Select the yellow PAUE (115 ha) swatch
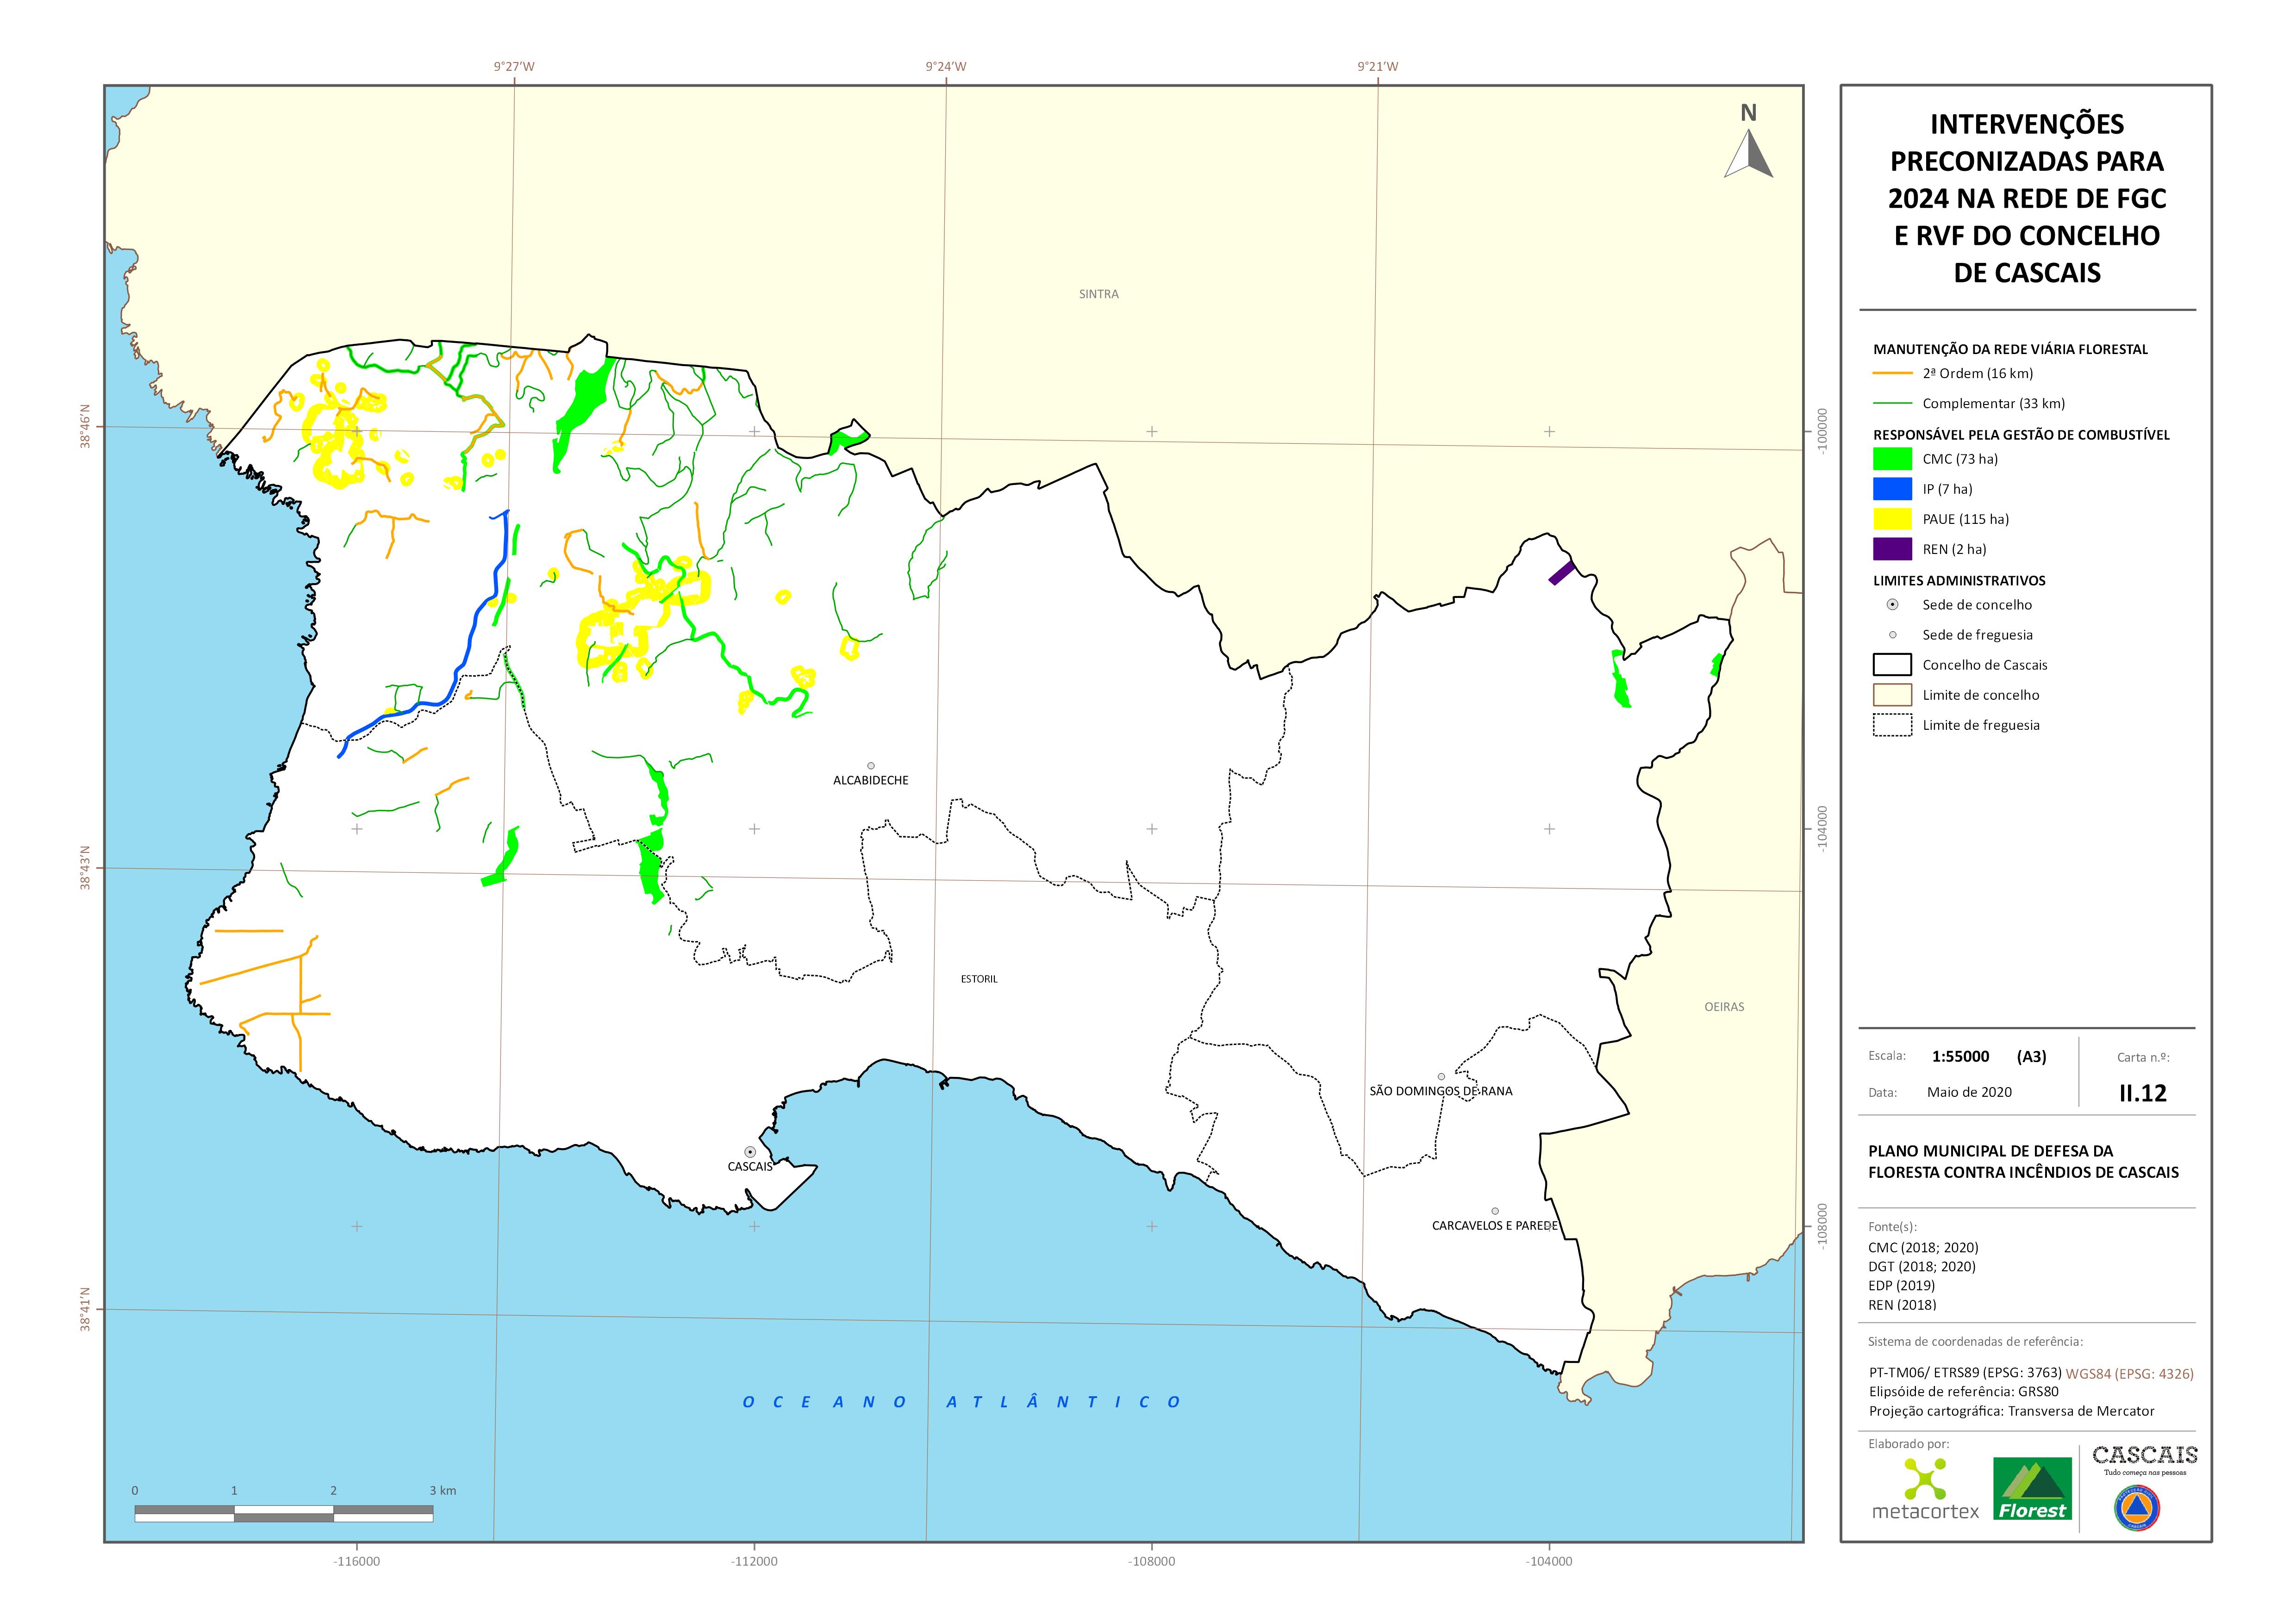 point(1892,519)
